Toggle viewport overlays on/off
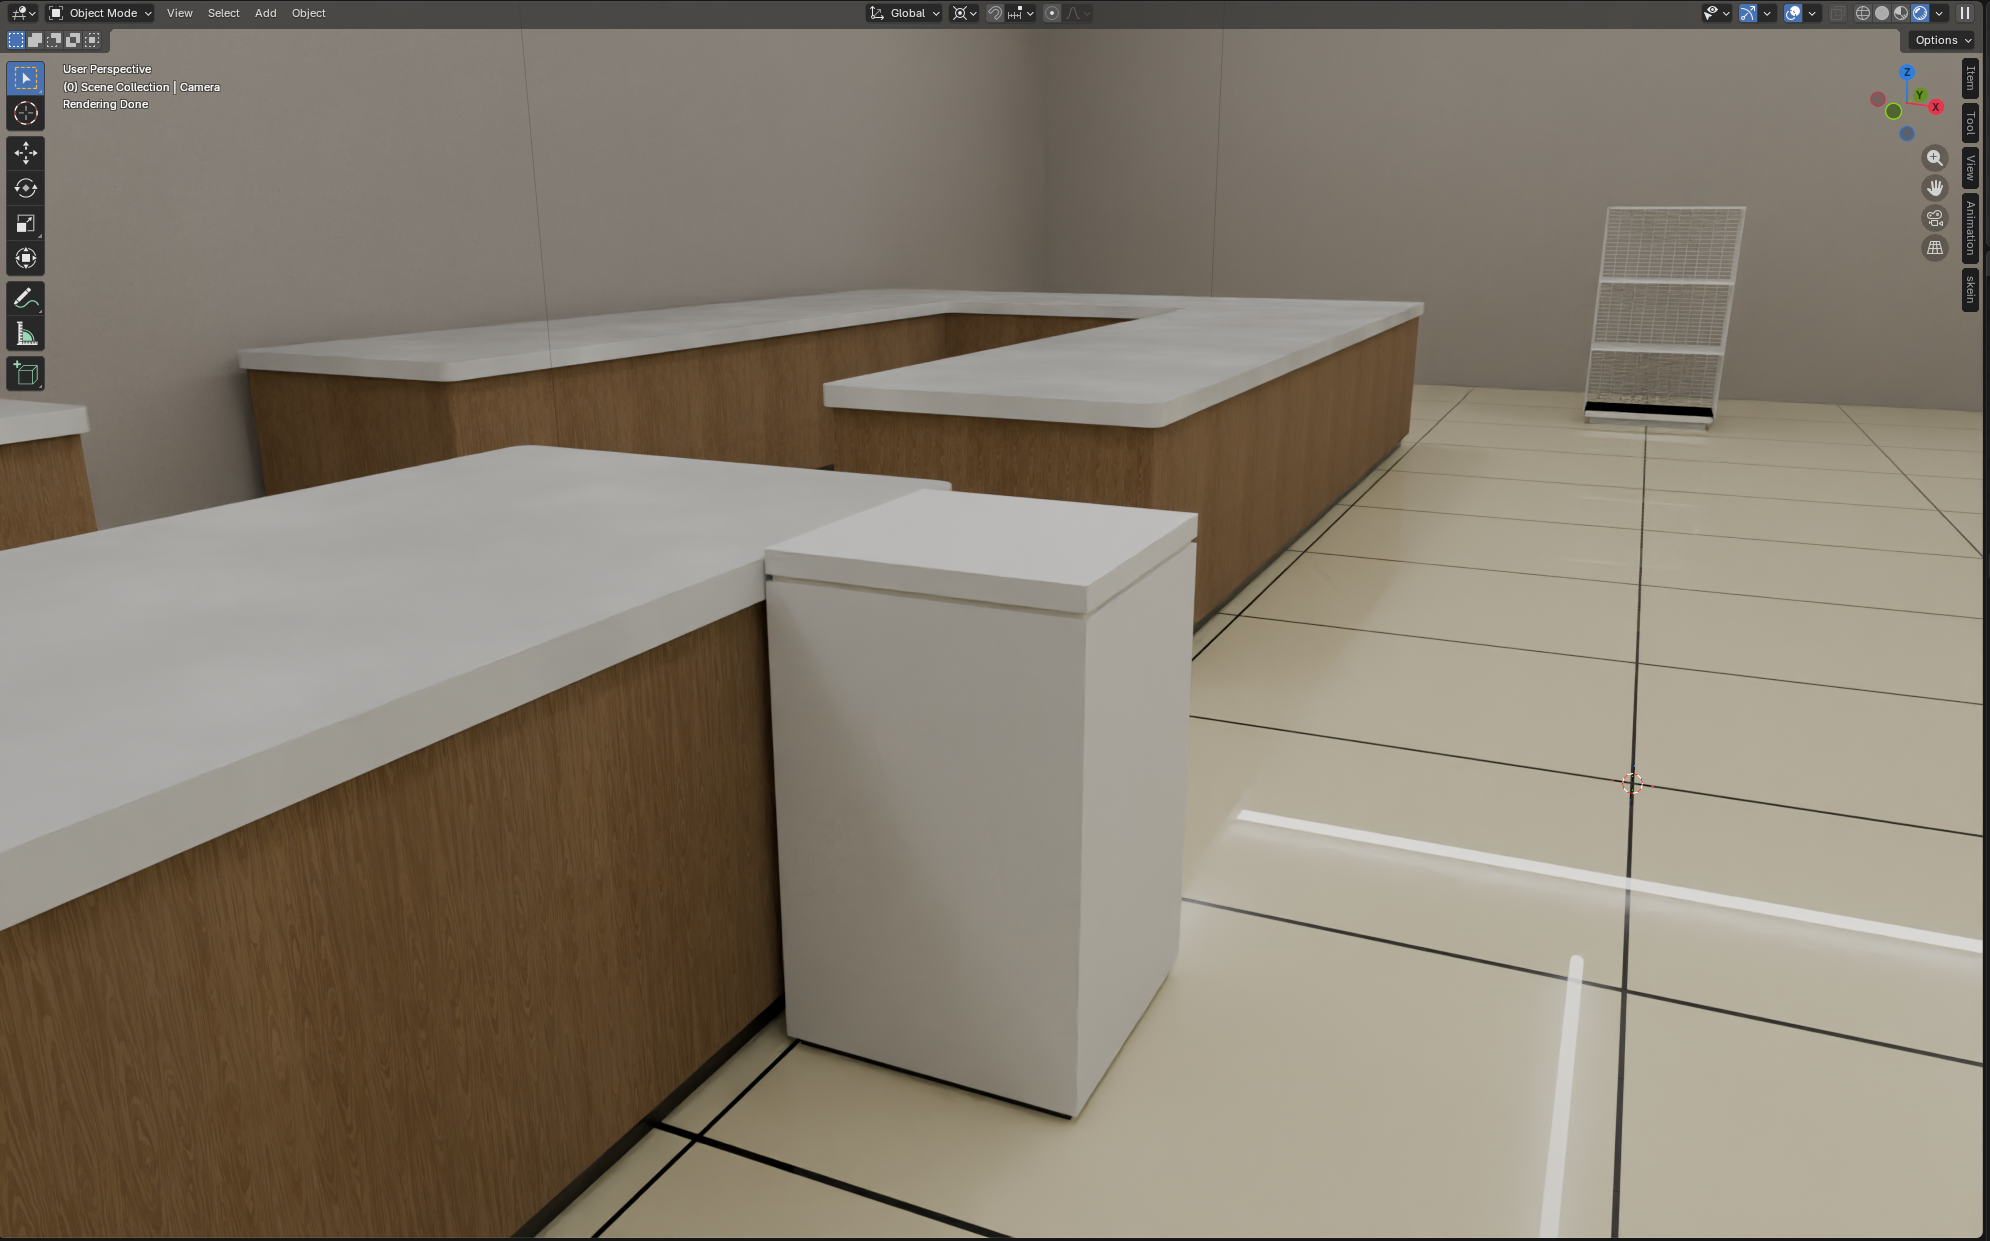The height and width of the screenshot is (1241, 1990). point(1793,13)
